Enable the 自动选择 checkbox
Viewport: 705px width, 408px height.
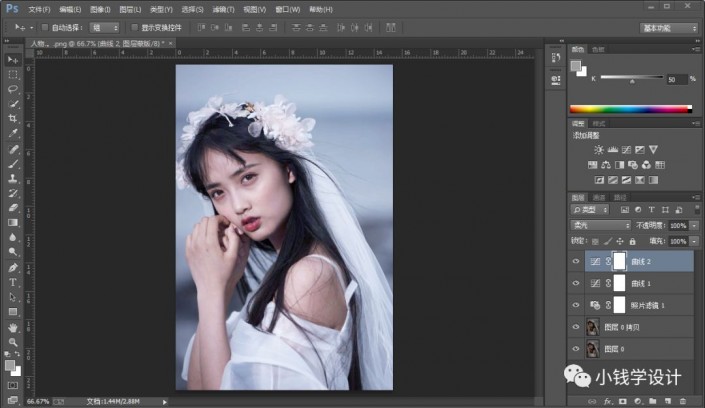(45, 27)
